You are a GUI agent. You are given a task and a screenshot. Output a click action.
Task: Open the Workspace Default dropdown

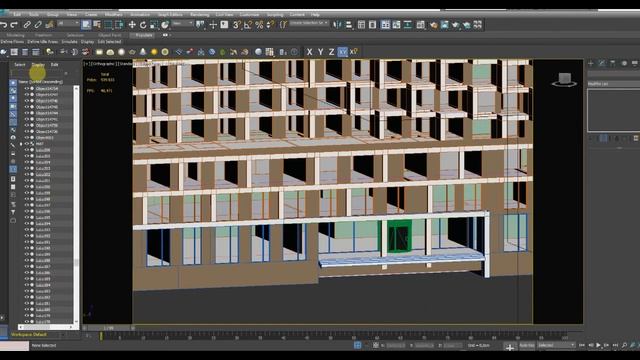point(37,335)
